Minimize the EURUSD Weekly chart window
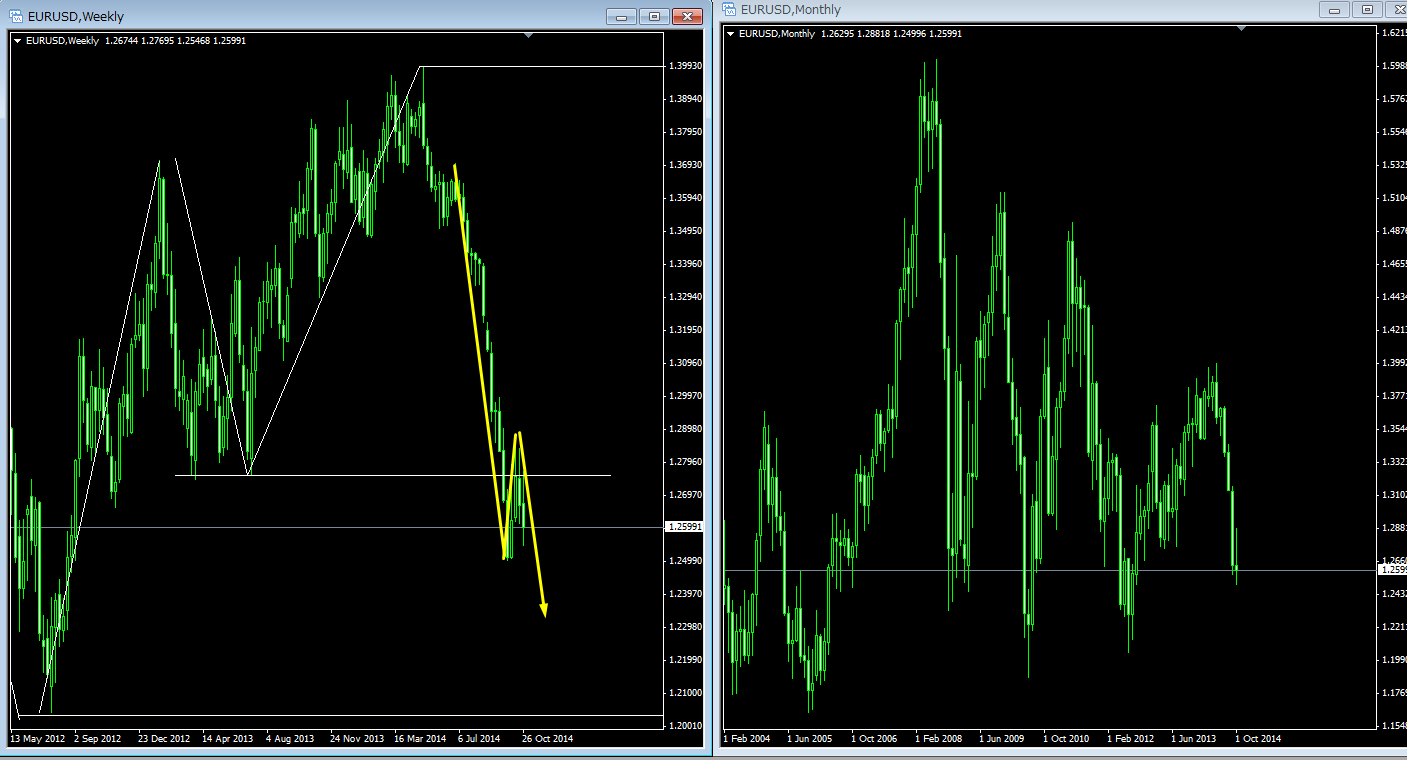1407x760 pixels. (622, 17)
